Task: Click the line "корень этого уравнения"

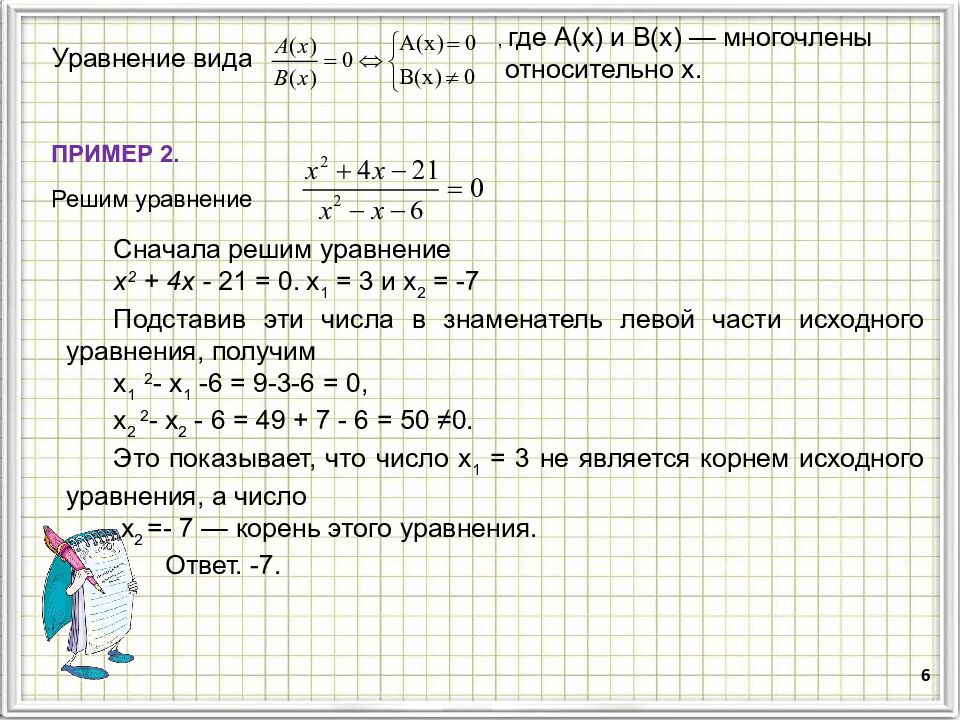Action: [x=330, y=529]
